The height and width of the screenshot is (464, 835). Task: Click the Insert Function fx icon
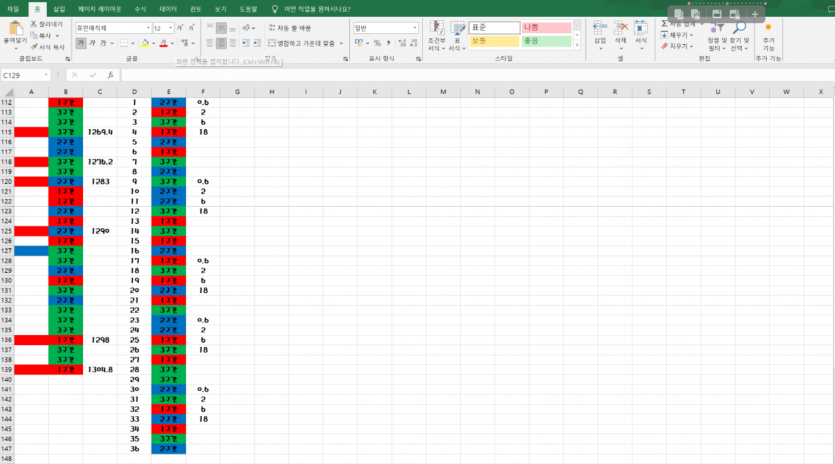pos(110,75)
